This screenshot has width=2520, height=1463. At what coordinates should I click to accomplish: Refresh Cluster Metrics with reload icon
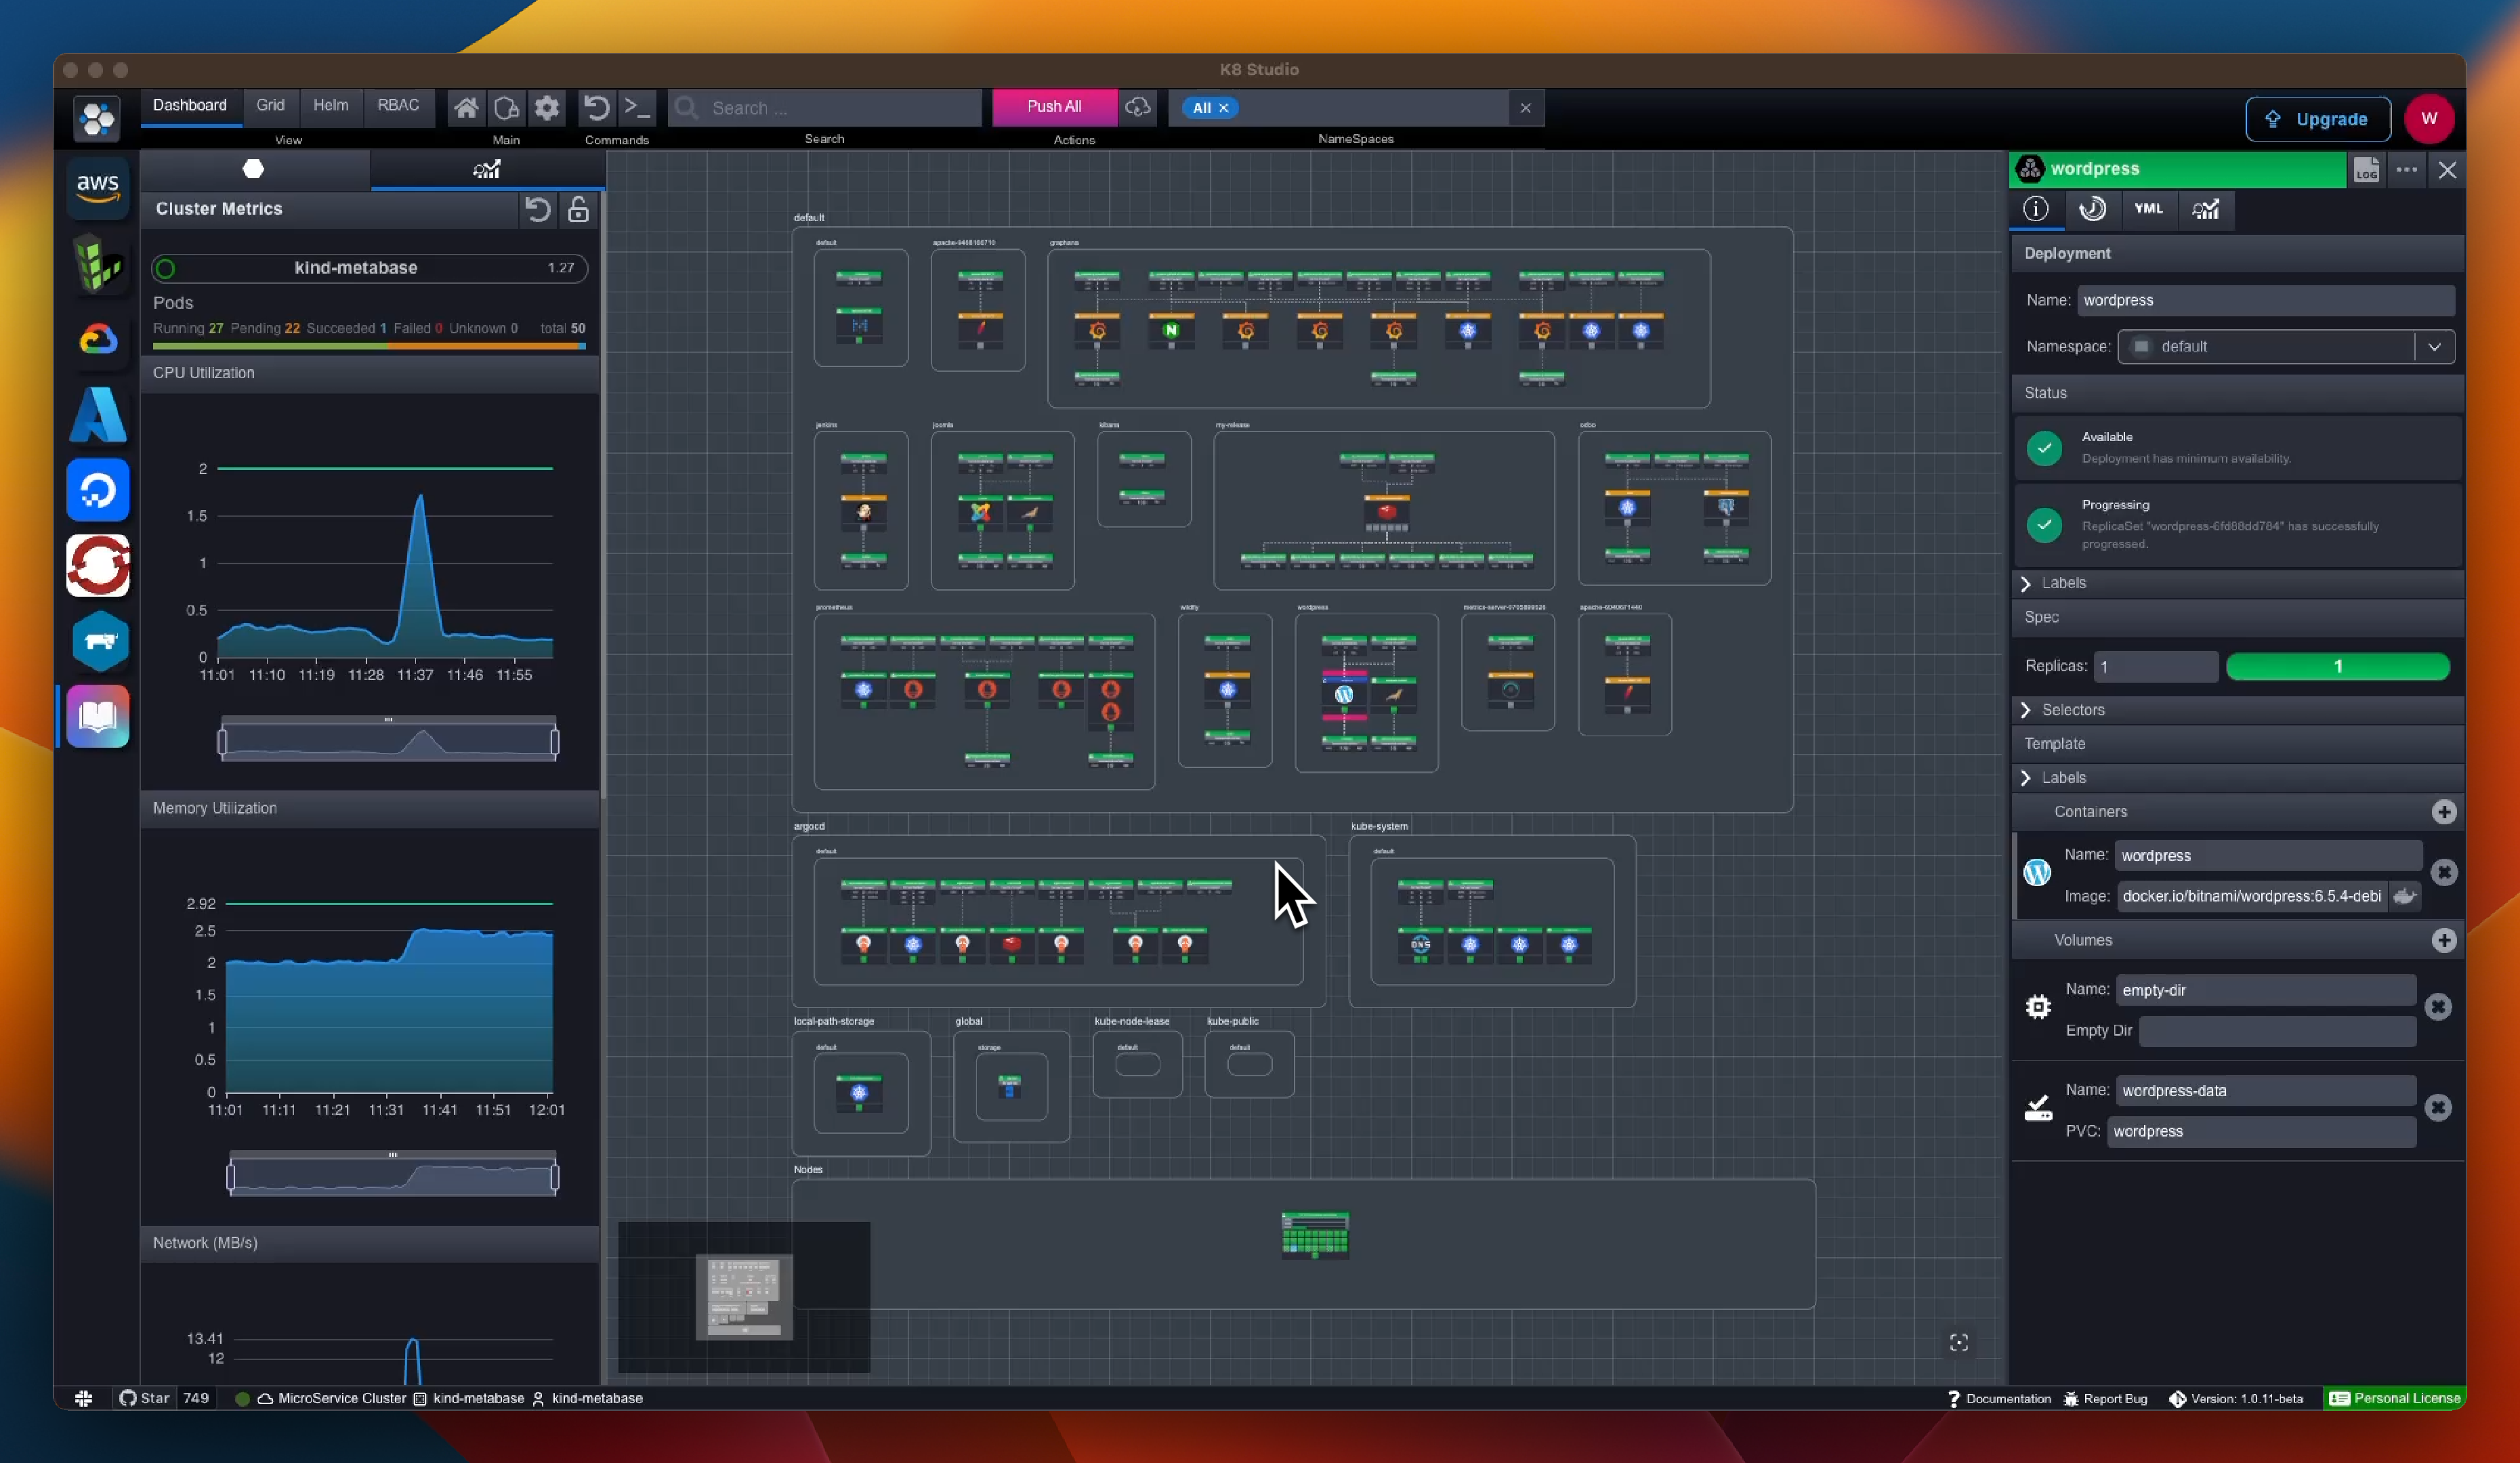click(537, 209)
